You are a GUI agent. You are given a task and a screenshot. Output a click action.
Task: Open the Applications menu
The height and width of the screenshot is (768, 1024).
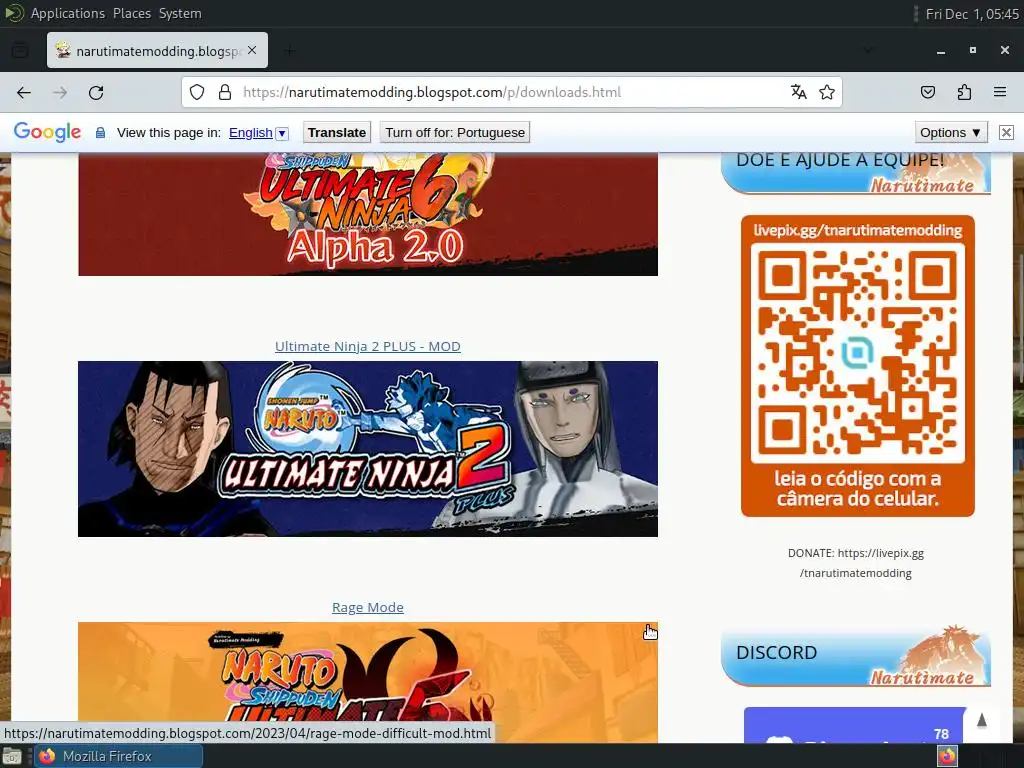(x=67, y=13)
